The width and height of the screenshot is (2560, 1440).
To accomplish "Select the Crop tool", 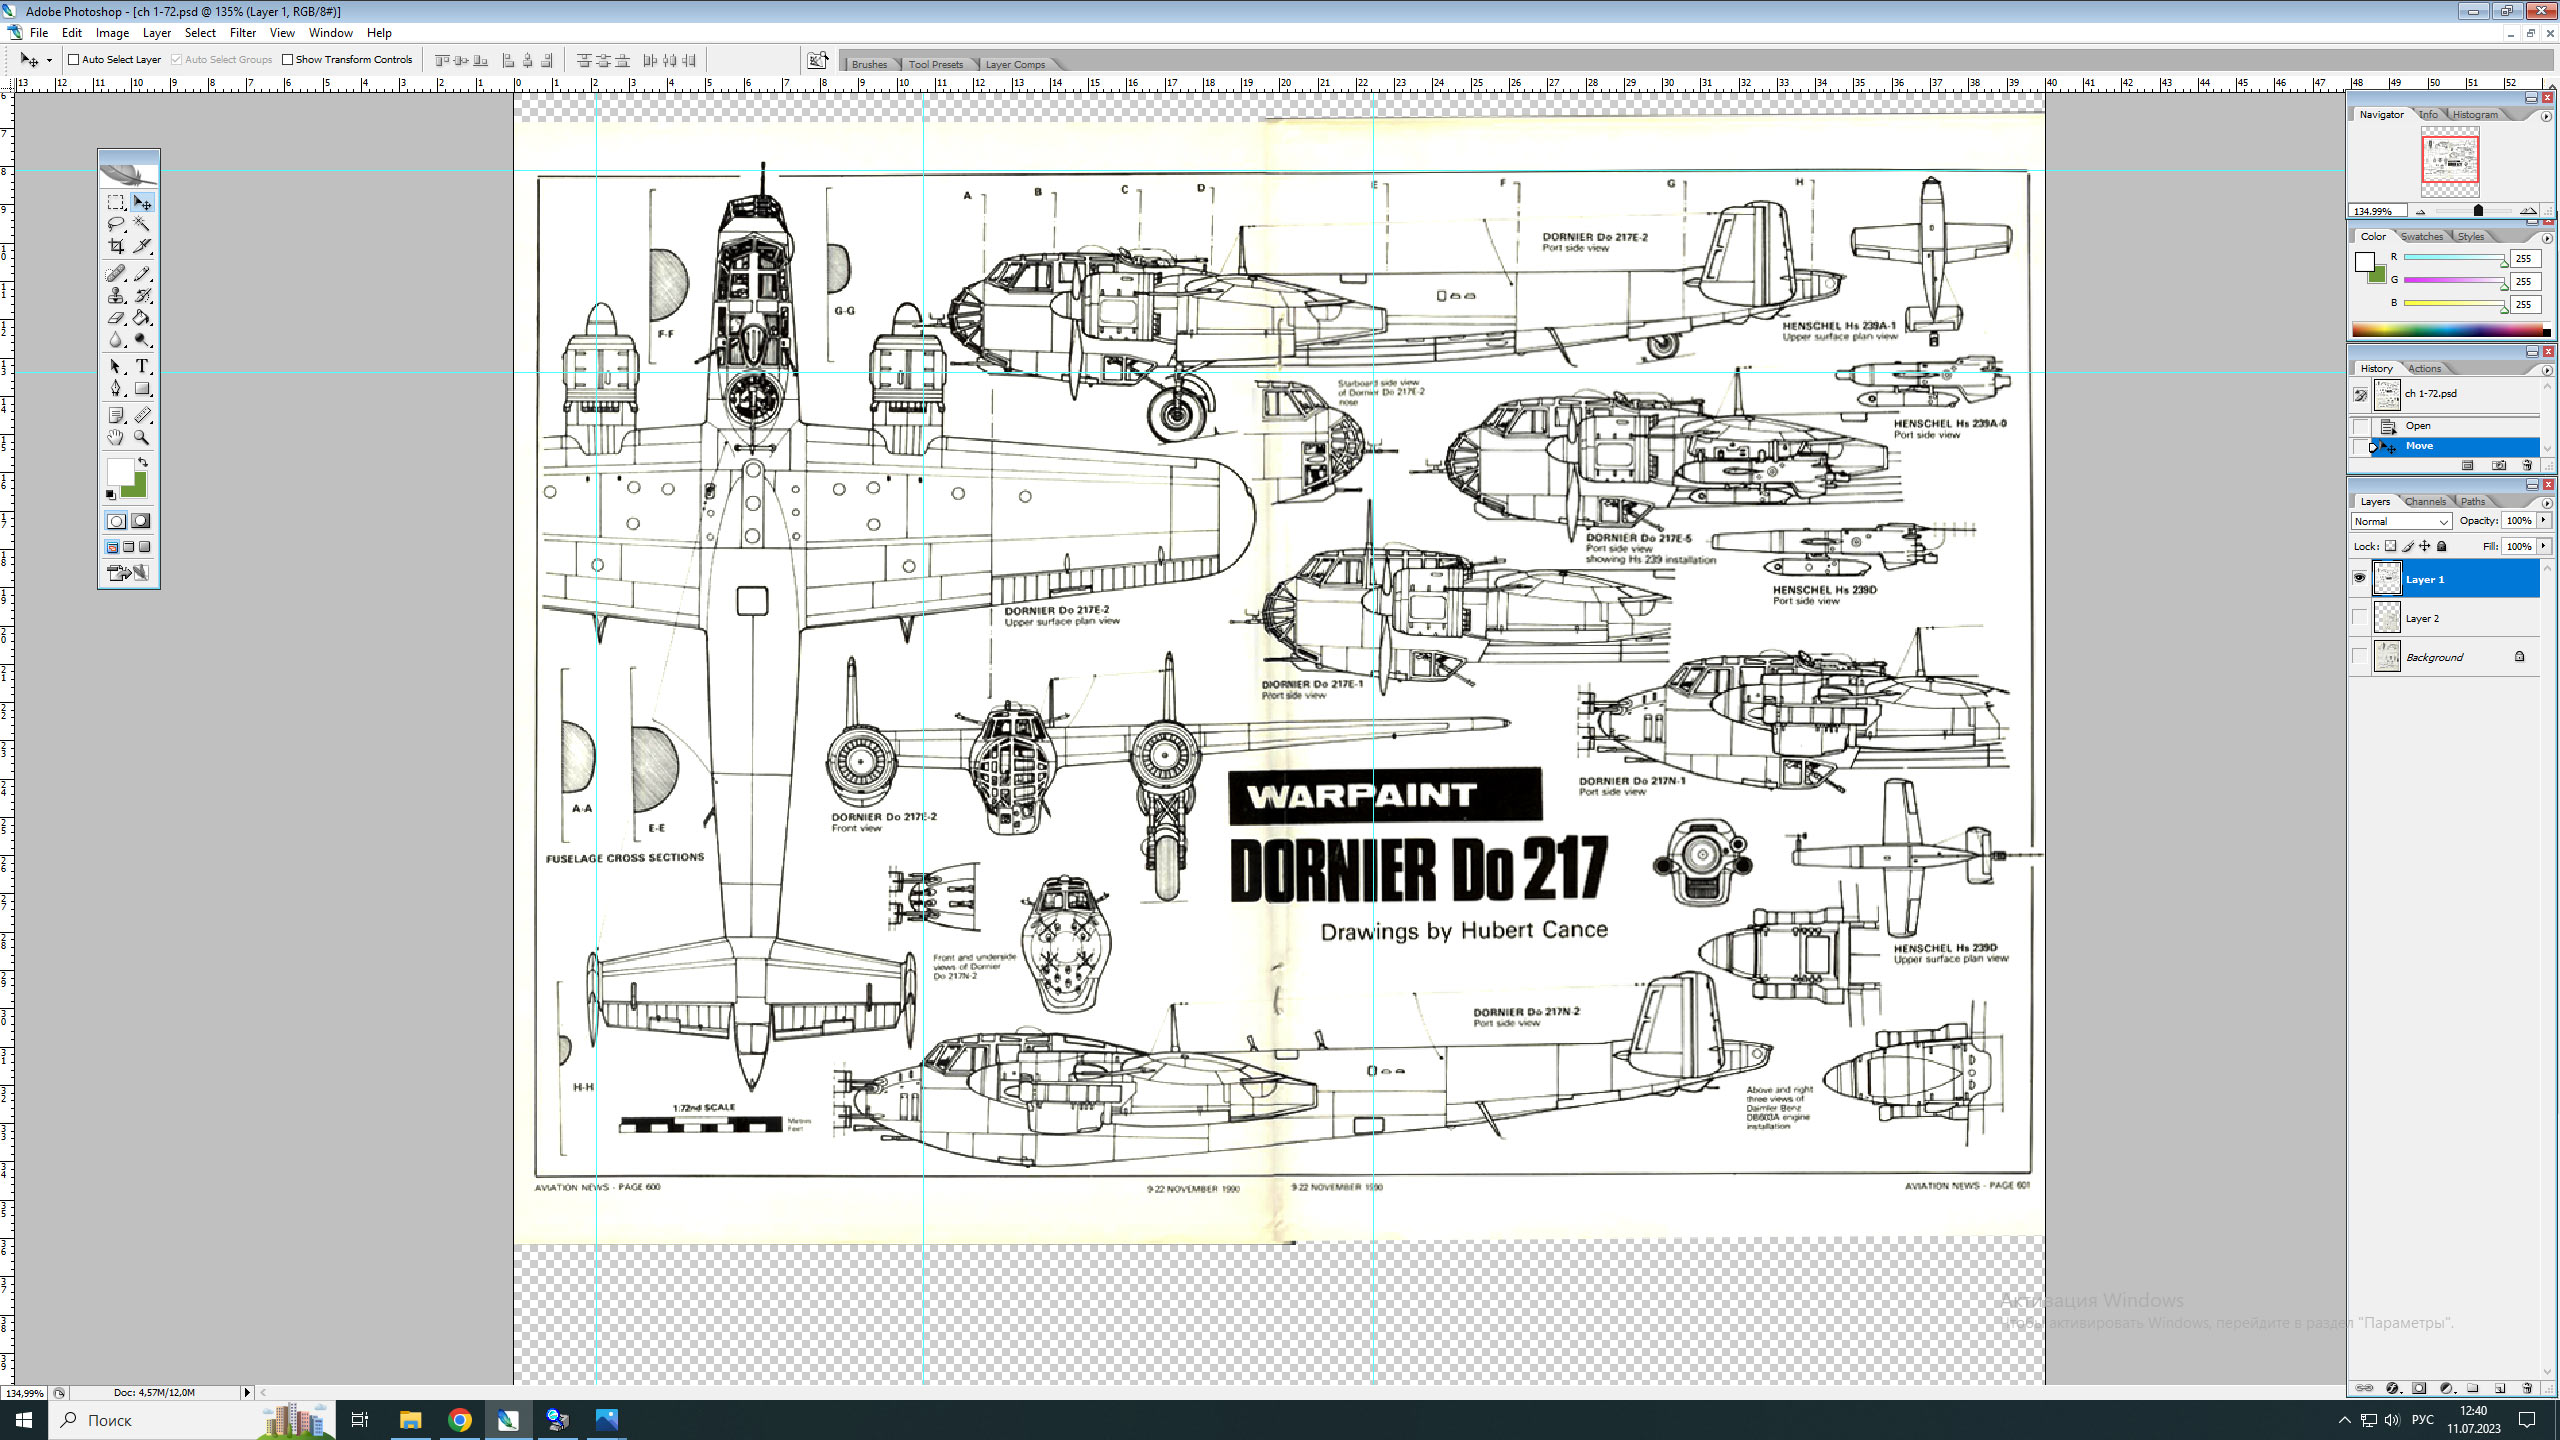I will [116, 246].
